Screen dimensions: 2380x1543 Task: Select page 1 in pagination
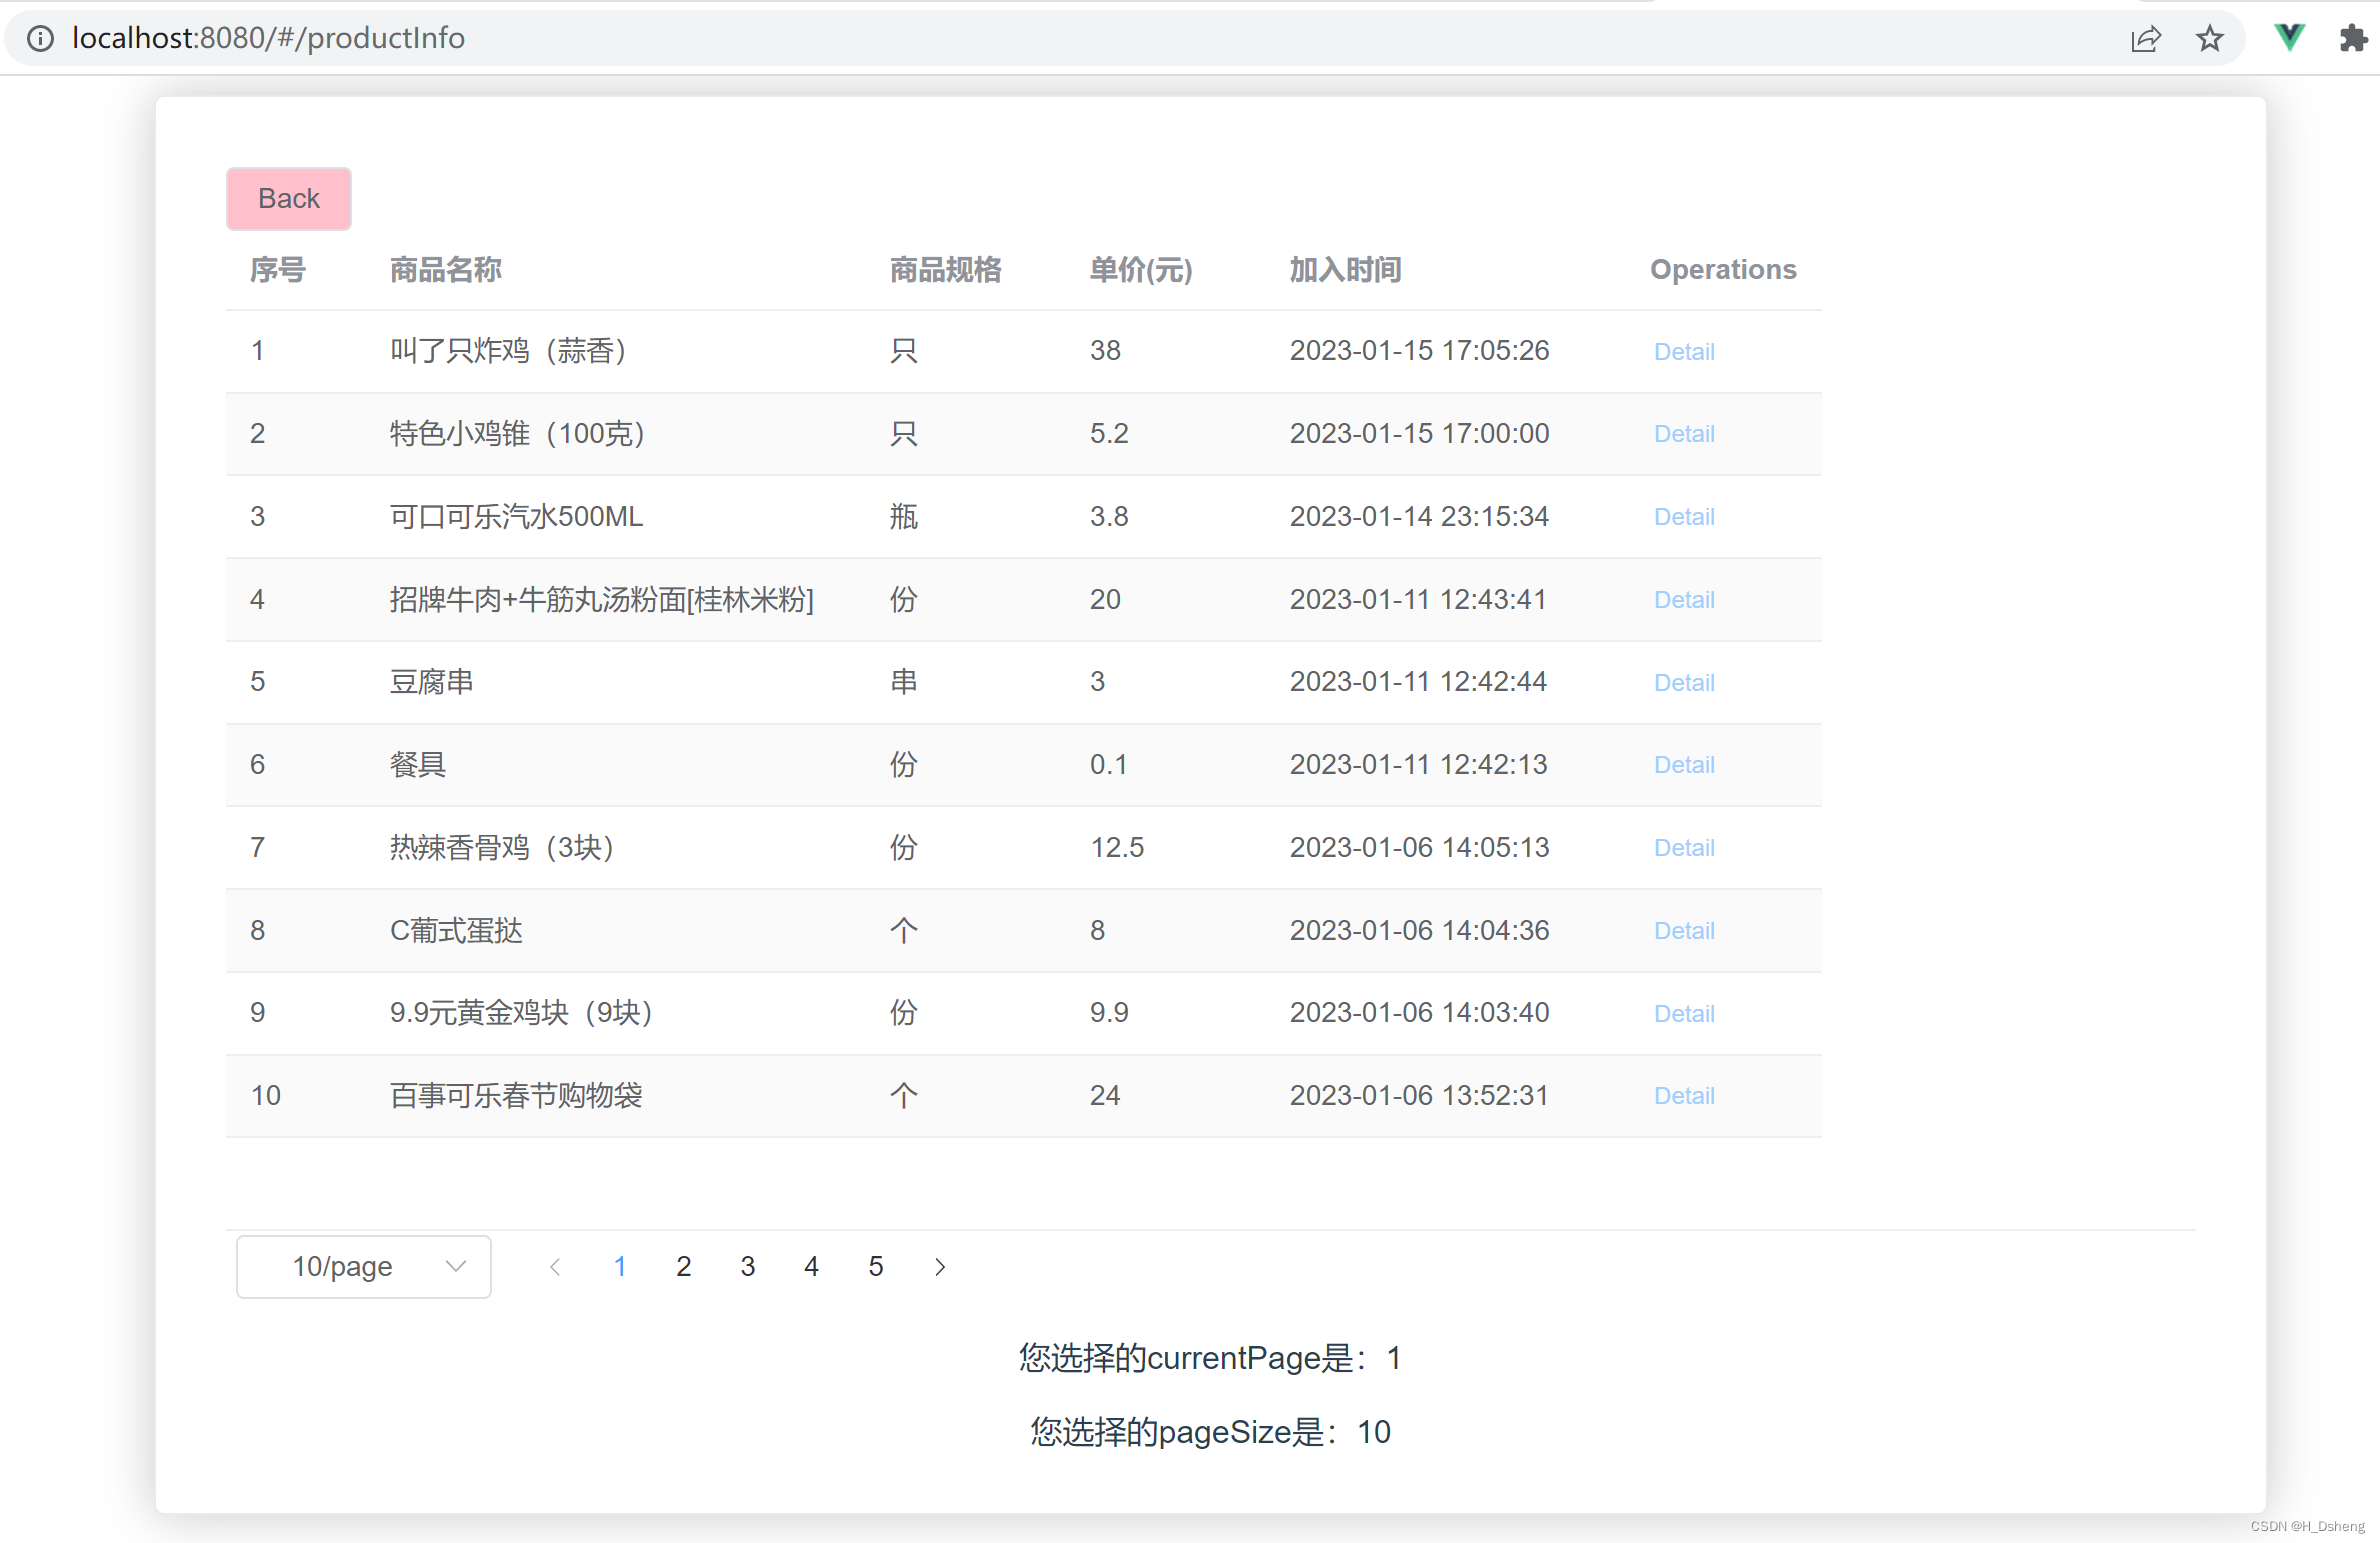[620, 1267]
